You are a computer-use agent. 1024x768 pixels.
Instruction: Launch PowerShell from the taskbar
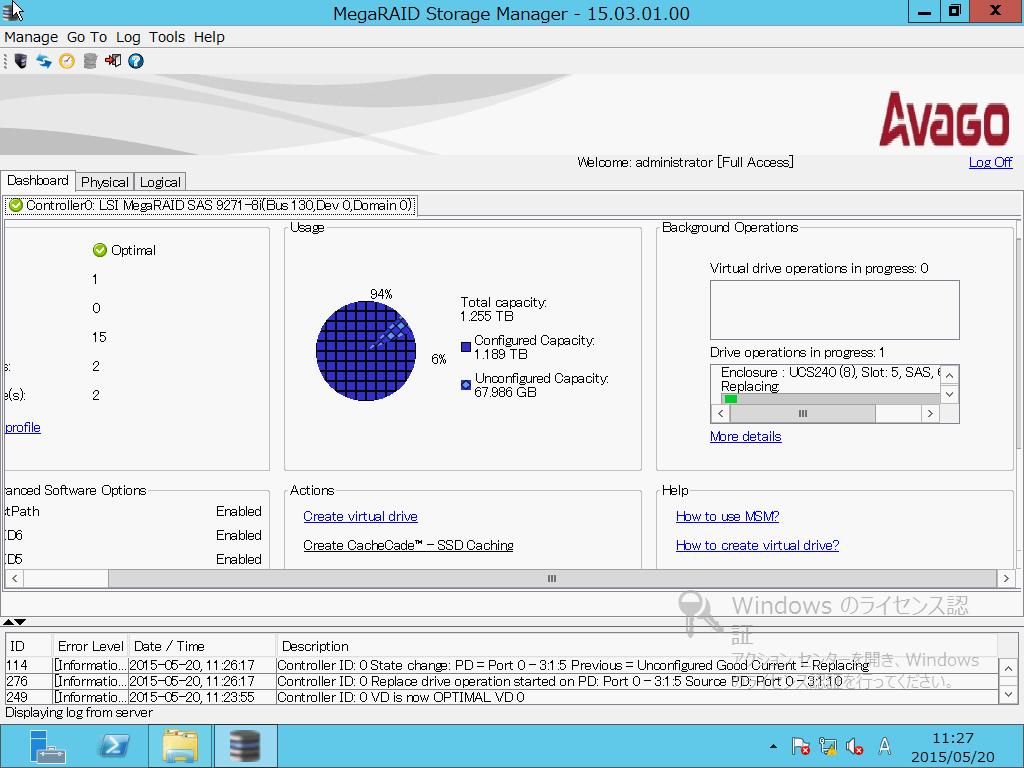[x=114, y=746]
